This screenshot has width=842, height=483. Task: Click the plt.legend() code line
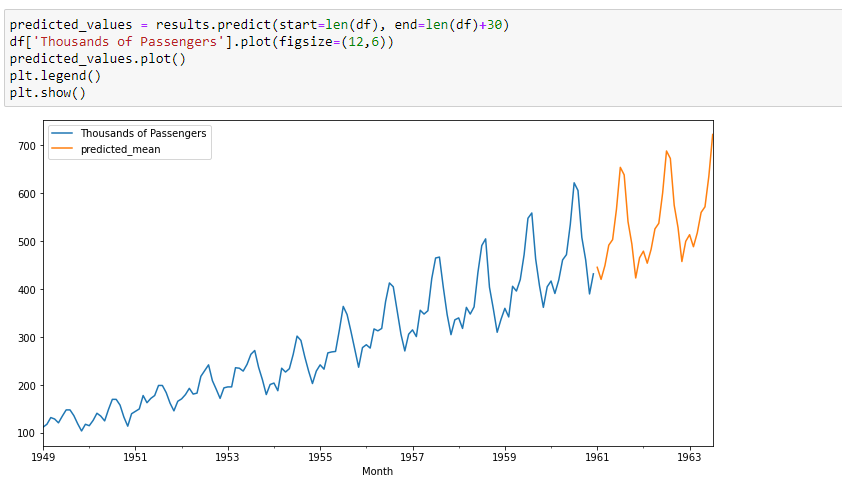(x=55, y=76)
